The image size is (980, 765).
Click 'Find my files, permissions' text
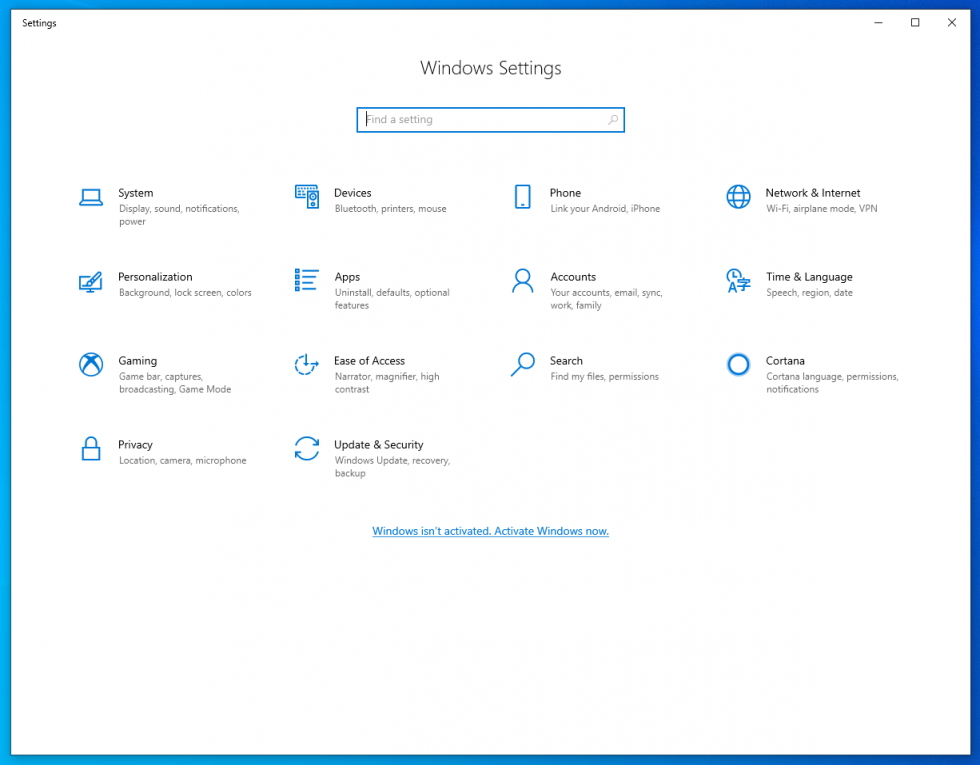click(604, 376)
